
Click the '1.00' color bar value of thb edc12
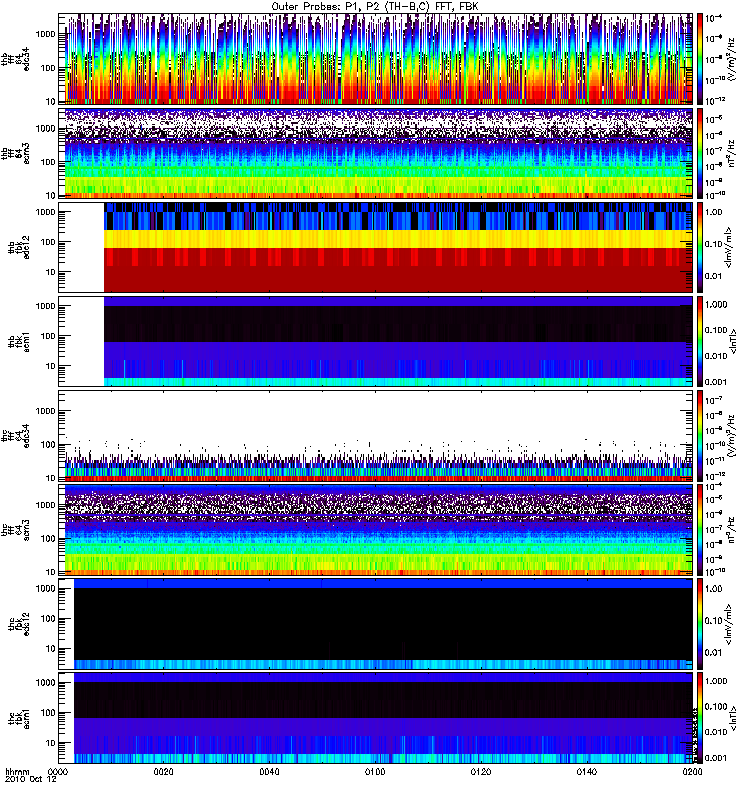coord(714,212)
